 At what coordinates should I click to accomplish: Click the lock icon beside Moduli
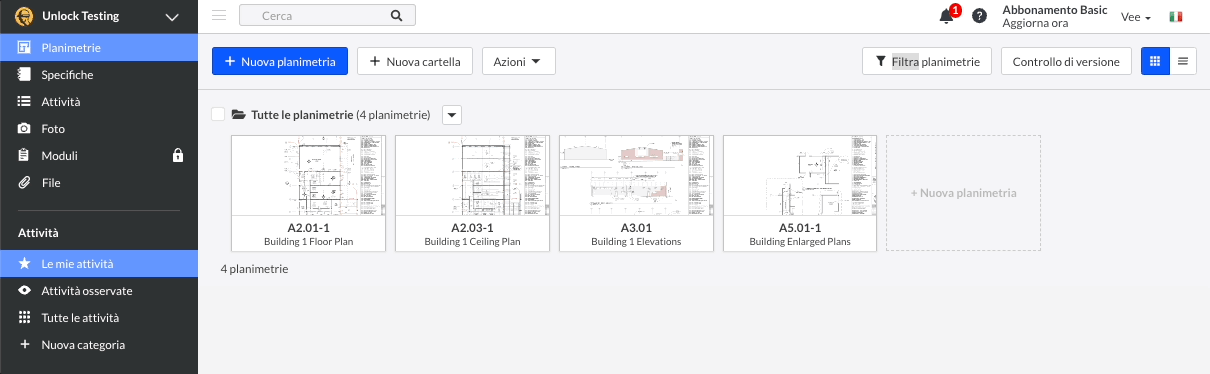(x=178, y=156)
